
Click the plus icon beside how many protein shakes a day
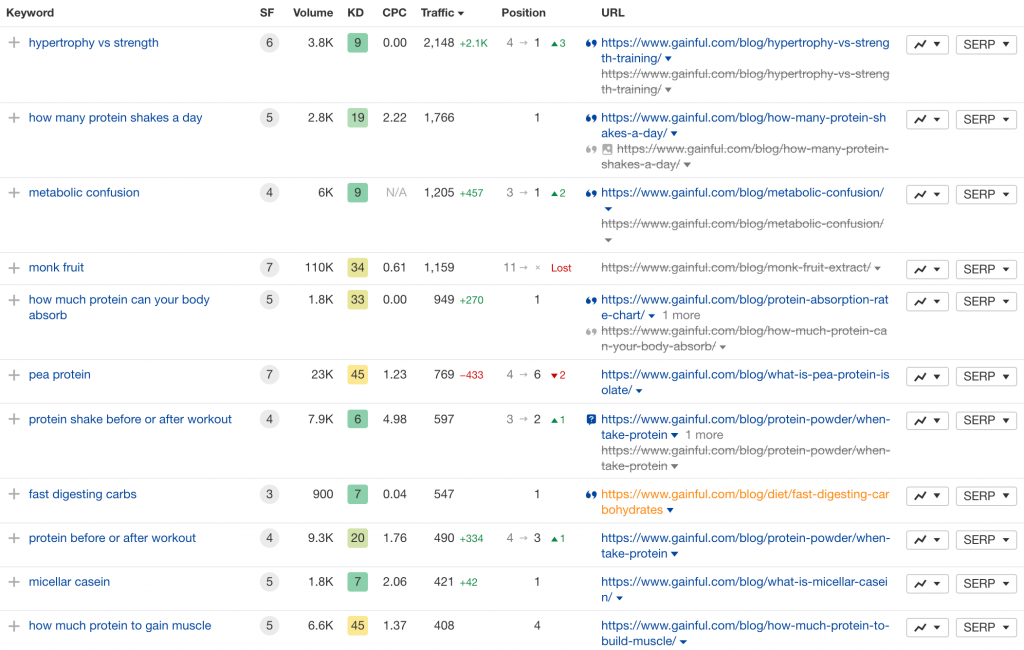click(14, 118)
